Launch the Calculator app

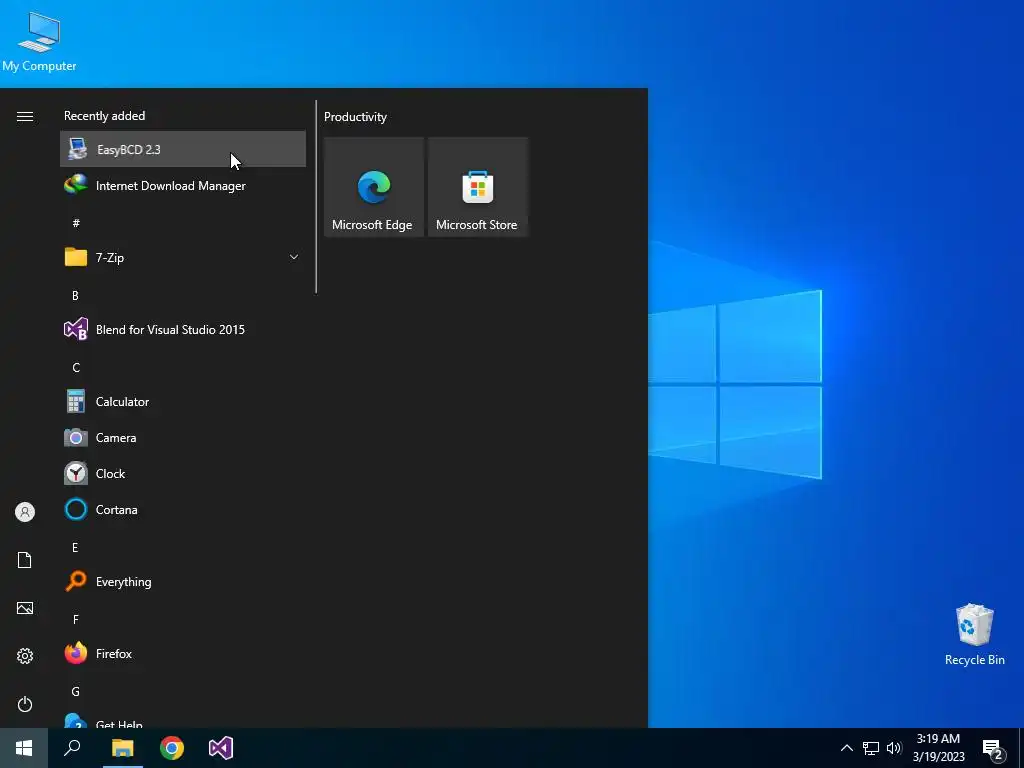pos(183,402)
